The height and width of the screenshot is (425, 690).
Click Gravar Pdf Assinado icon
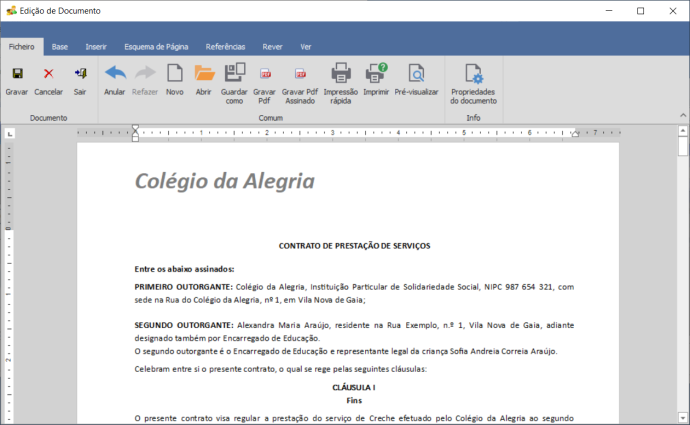tap(300, 73)
